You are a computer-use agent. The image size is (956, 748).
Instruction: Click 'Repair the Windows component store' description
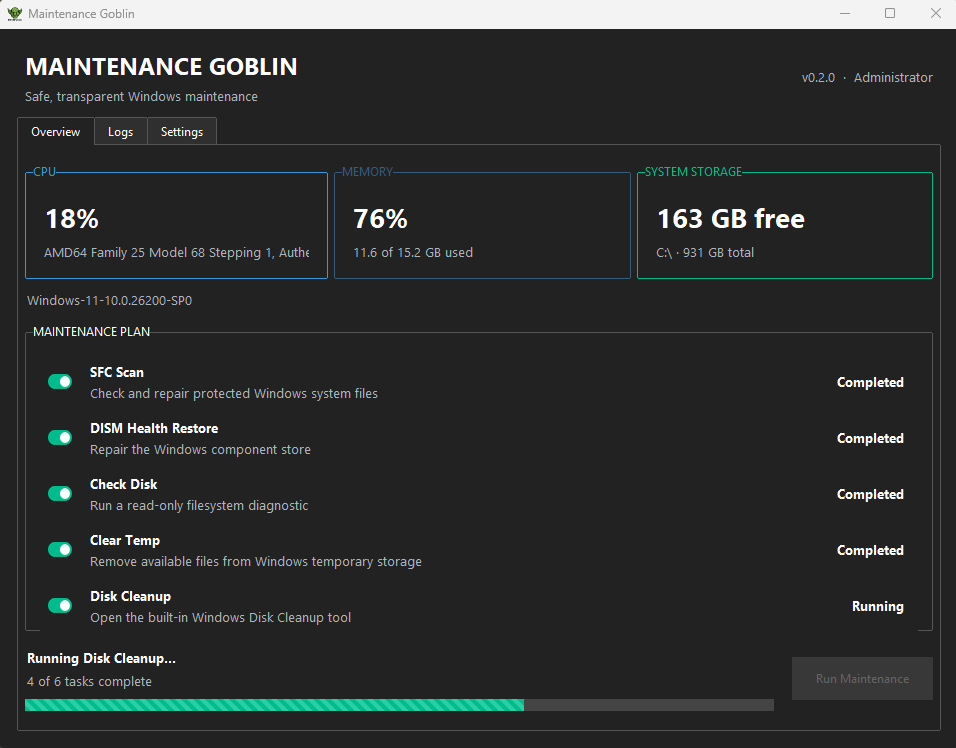[x=201, y=450]
